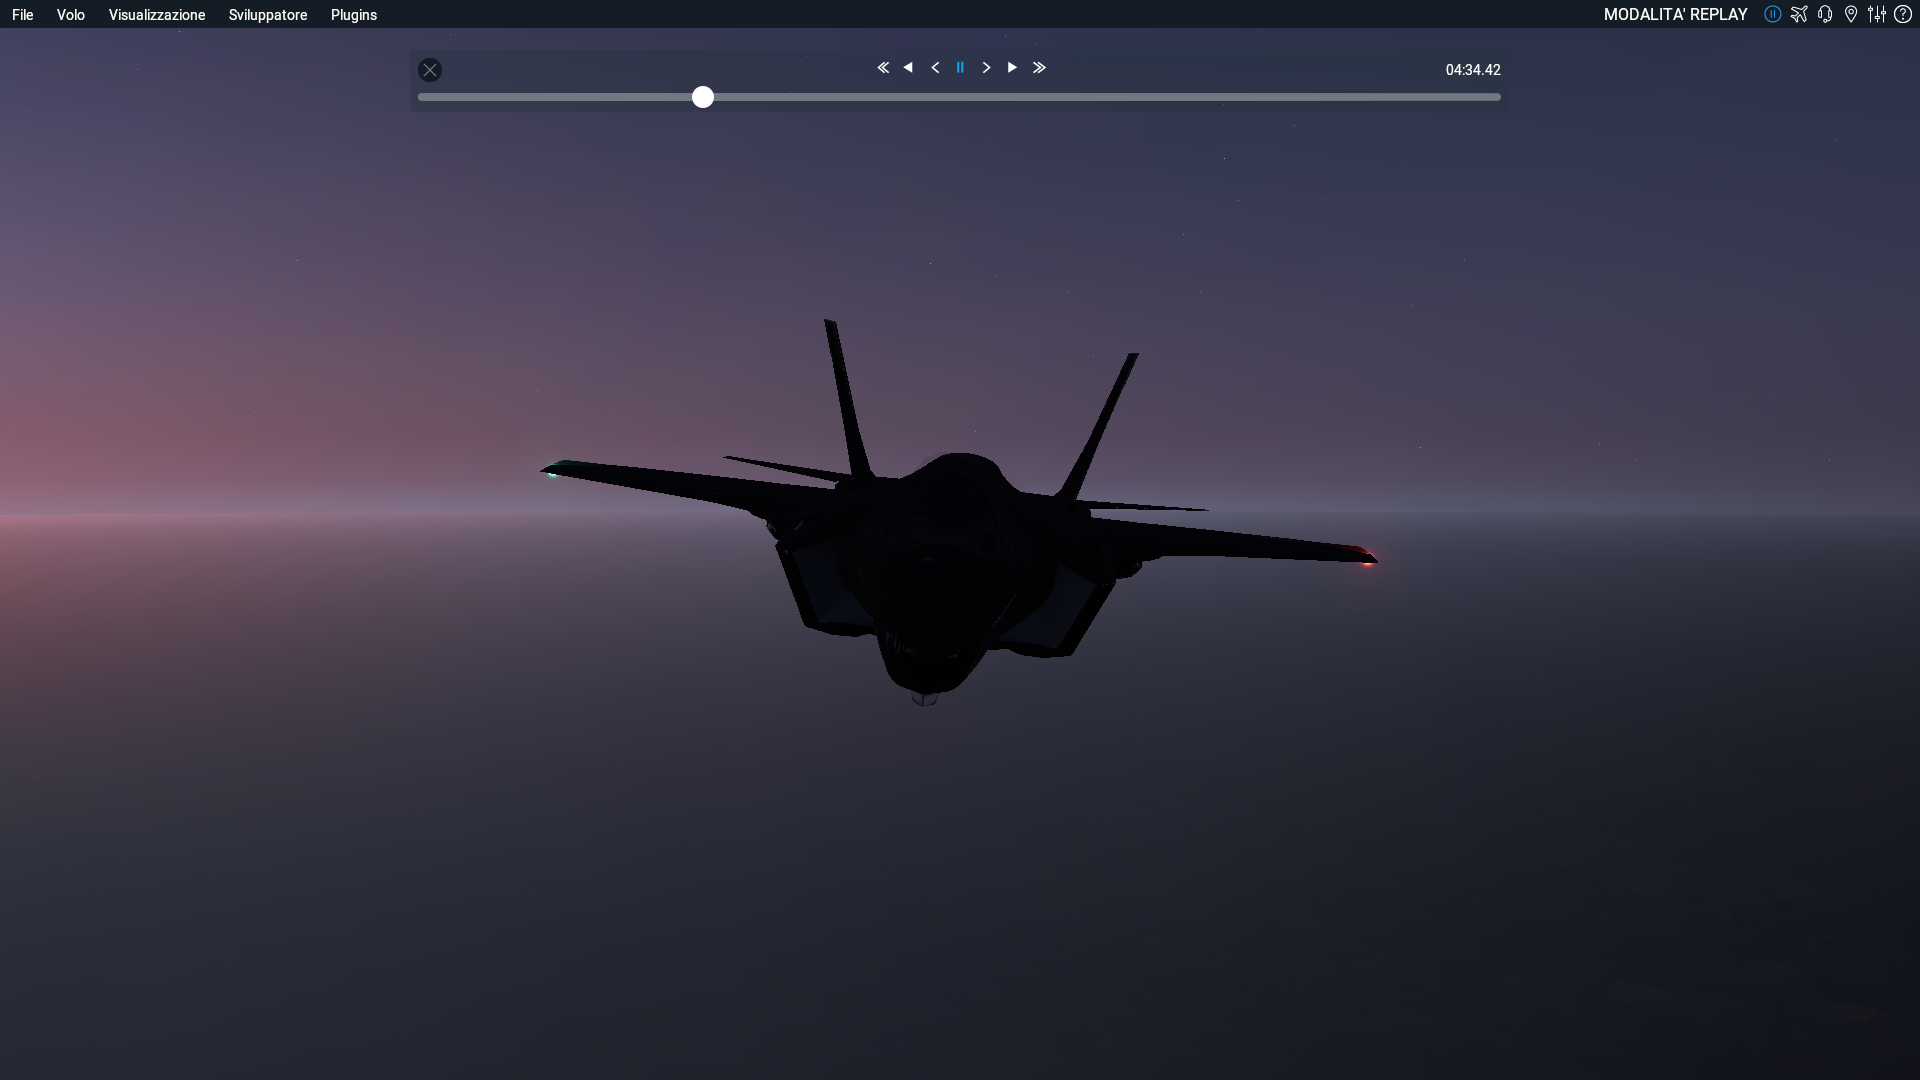Screen dimensions: 1920x1080
Task: Open the File menu
Action: pos(23,15)
